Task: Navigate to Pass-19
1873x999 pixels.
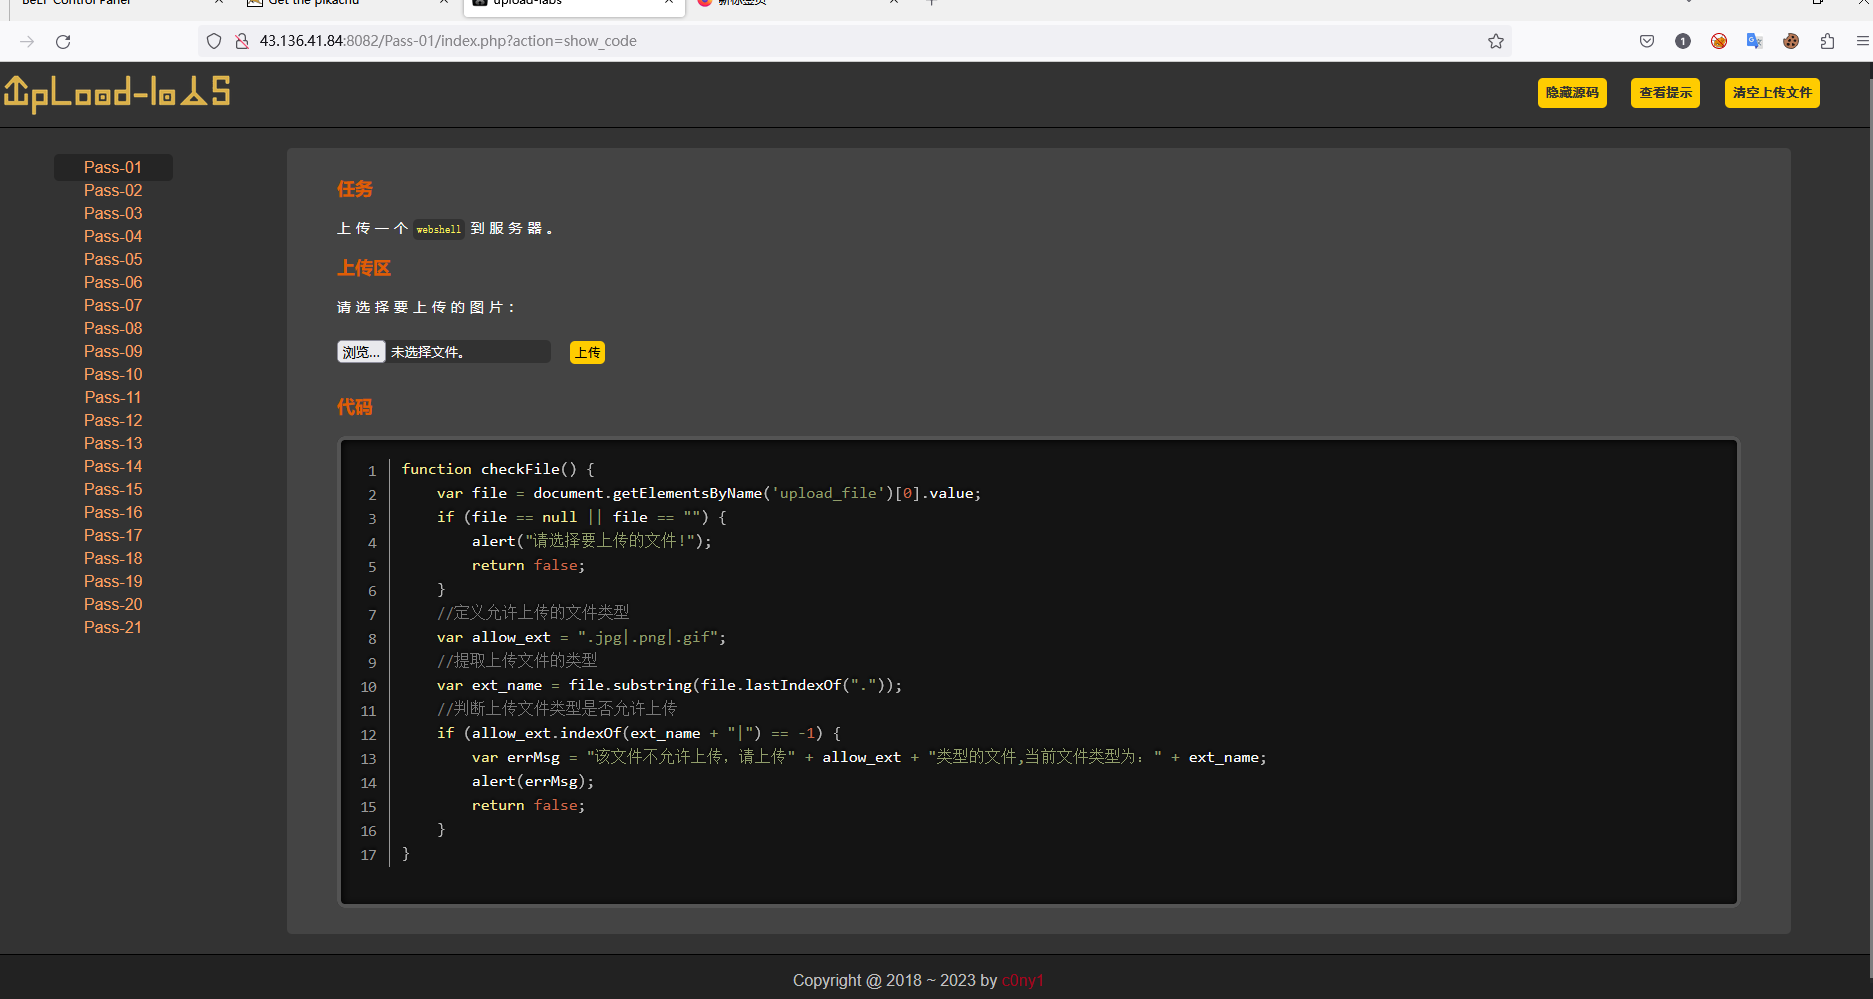Action: [113, 581]
